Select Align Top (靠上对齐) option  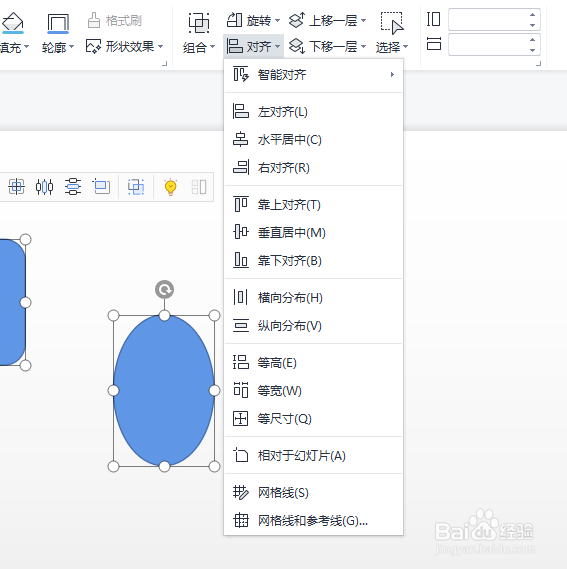click(x=313, y=205)
